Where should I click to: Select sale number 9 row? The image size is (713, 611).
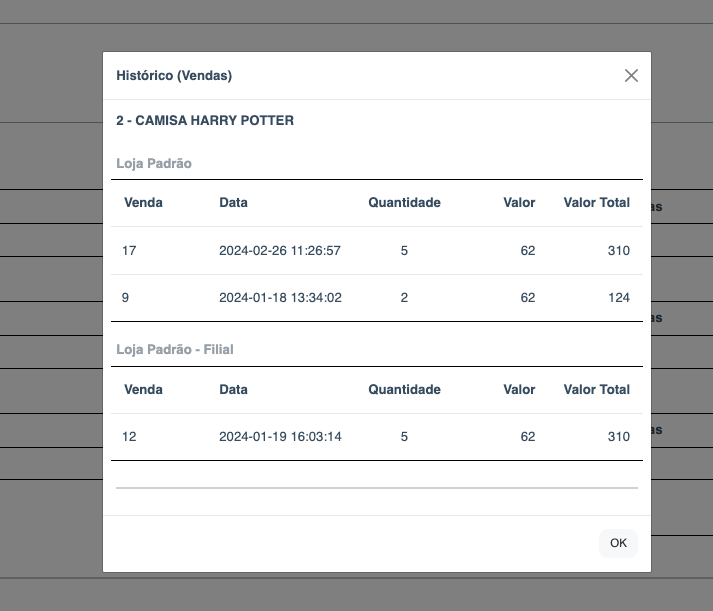[x=126, y=297]
